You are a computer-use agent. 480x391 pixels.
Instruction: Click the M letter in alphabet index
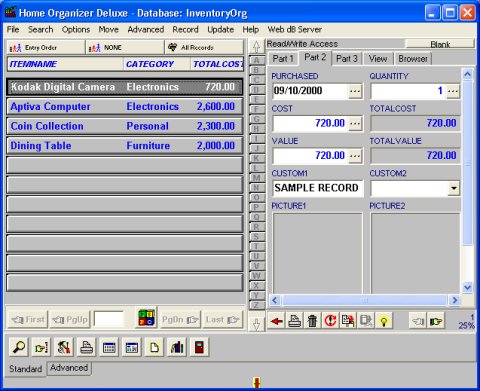pyautogui.click(x=256, y=178)
